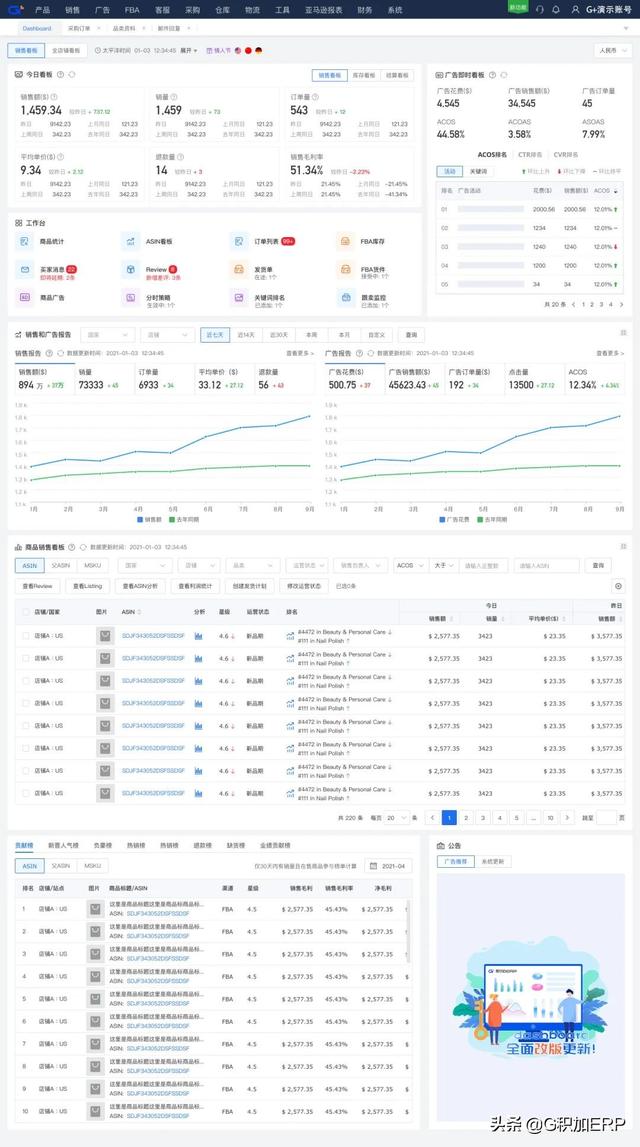Screen dimensions: 640x1147
Task: Switch ACOS ranking to 活动 mode
Action: coord(450,171)
